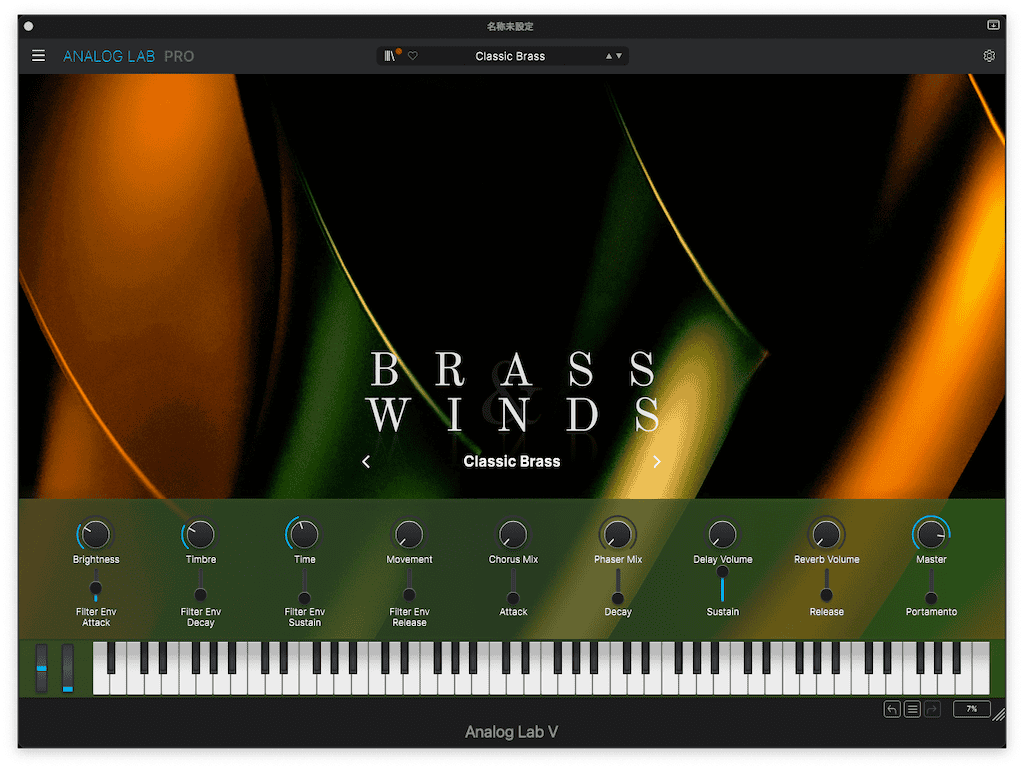Click the Sustain fader
Viewport: 1024px width, 769px height.
coord(722,584)
